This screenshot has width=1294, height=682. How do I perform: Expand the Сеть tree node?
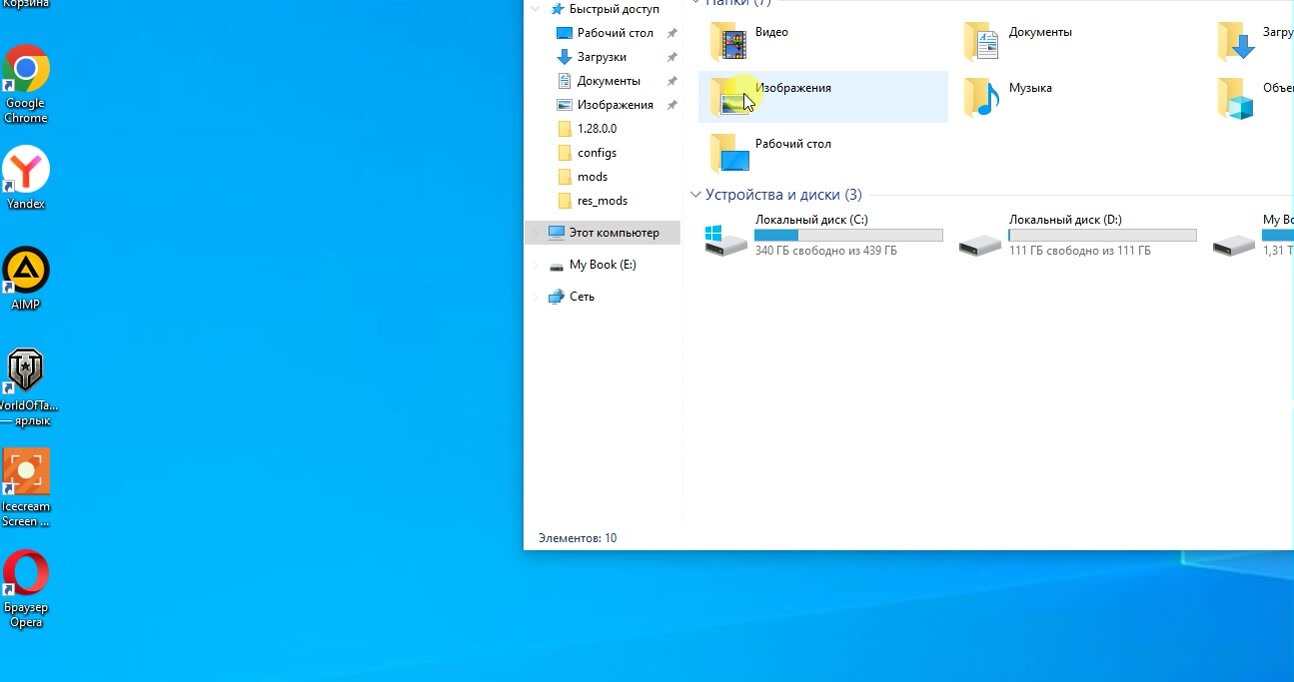536,297
